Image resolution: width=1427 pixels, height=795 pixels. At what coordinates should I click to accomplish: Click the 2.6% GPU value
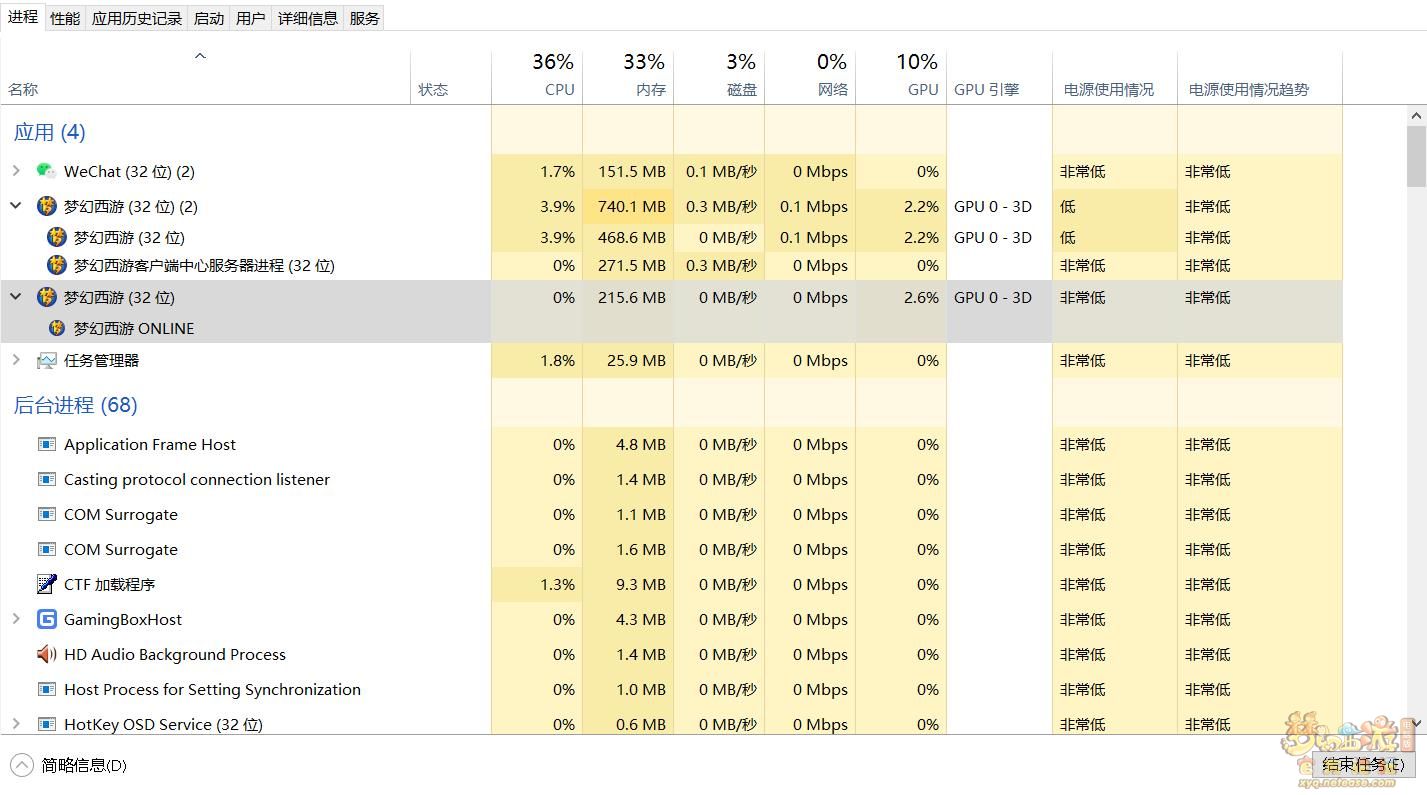point(920,298)
